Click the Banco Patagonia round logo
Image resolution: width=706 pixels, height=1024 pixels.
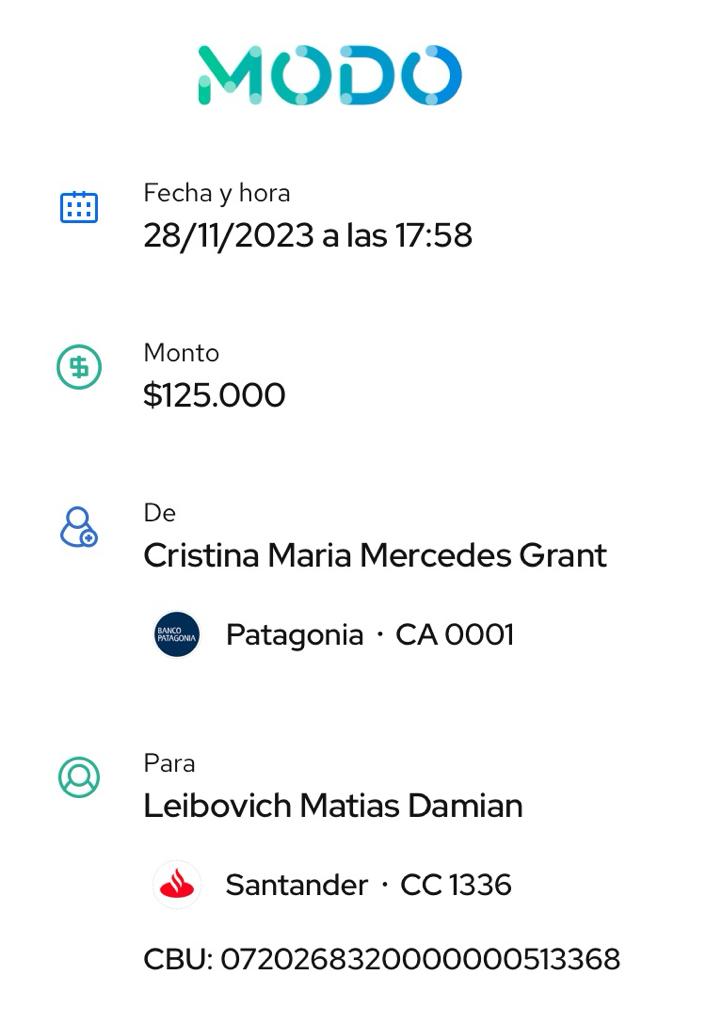[177, 635]
